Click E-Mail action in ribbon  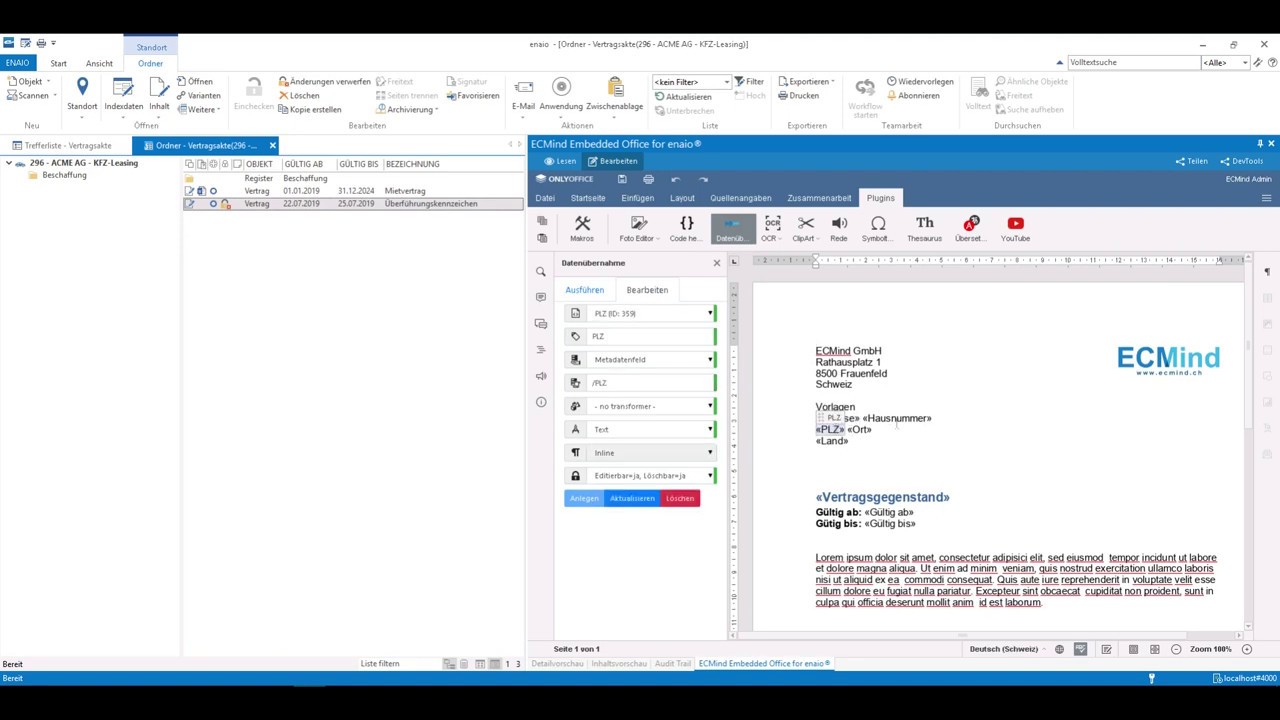point(523,94)
